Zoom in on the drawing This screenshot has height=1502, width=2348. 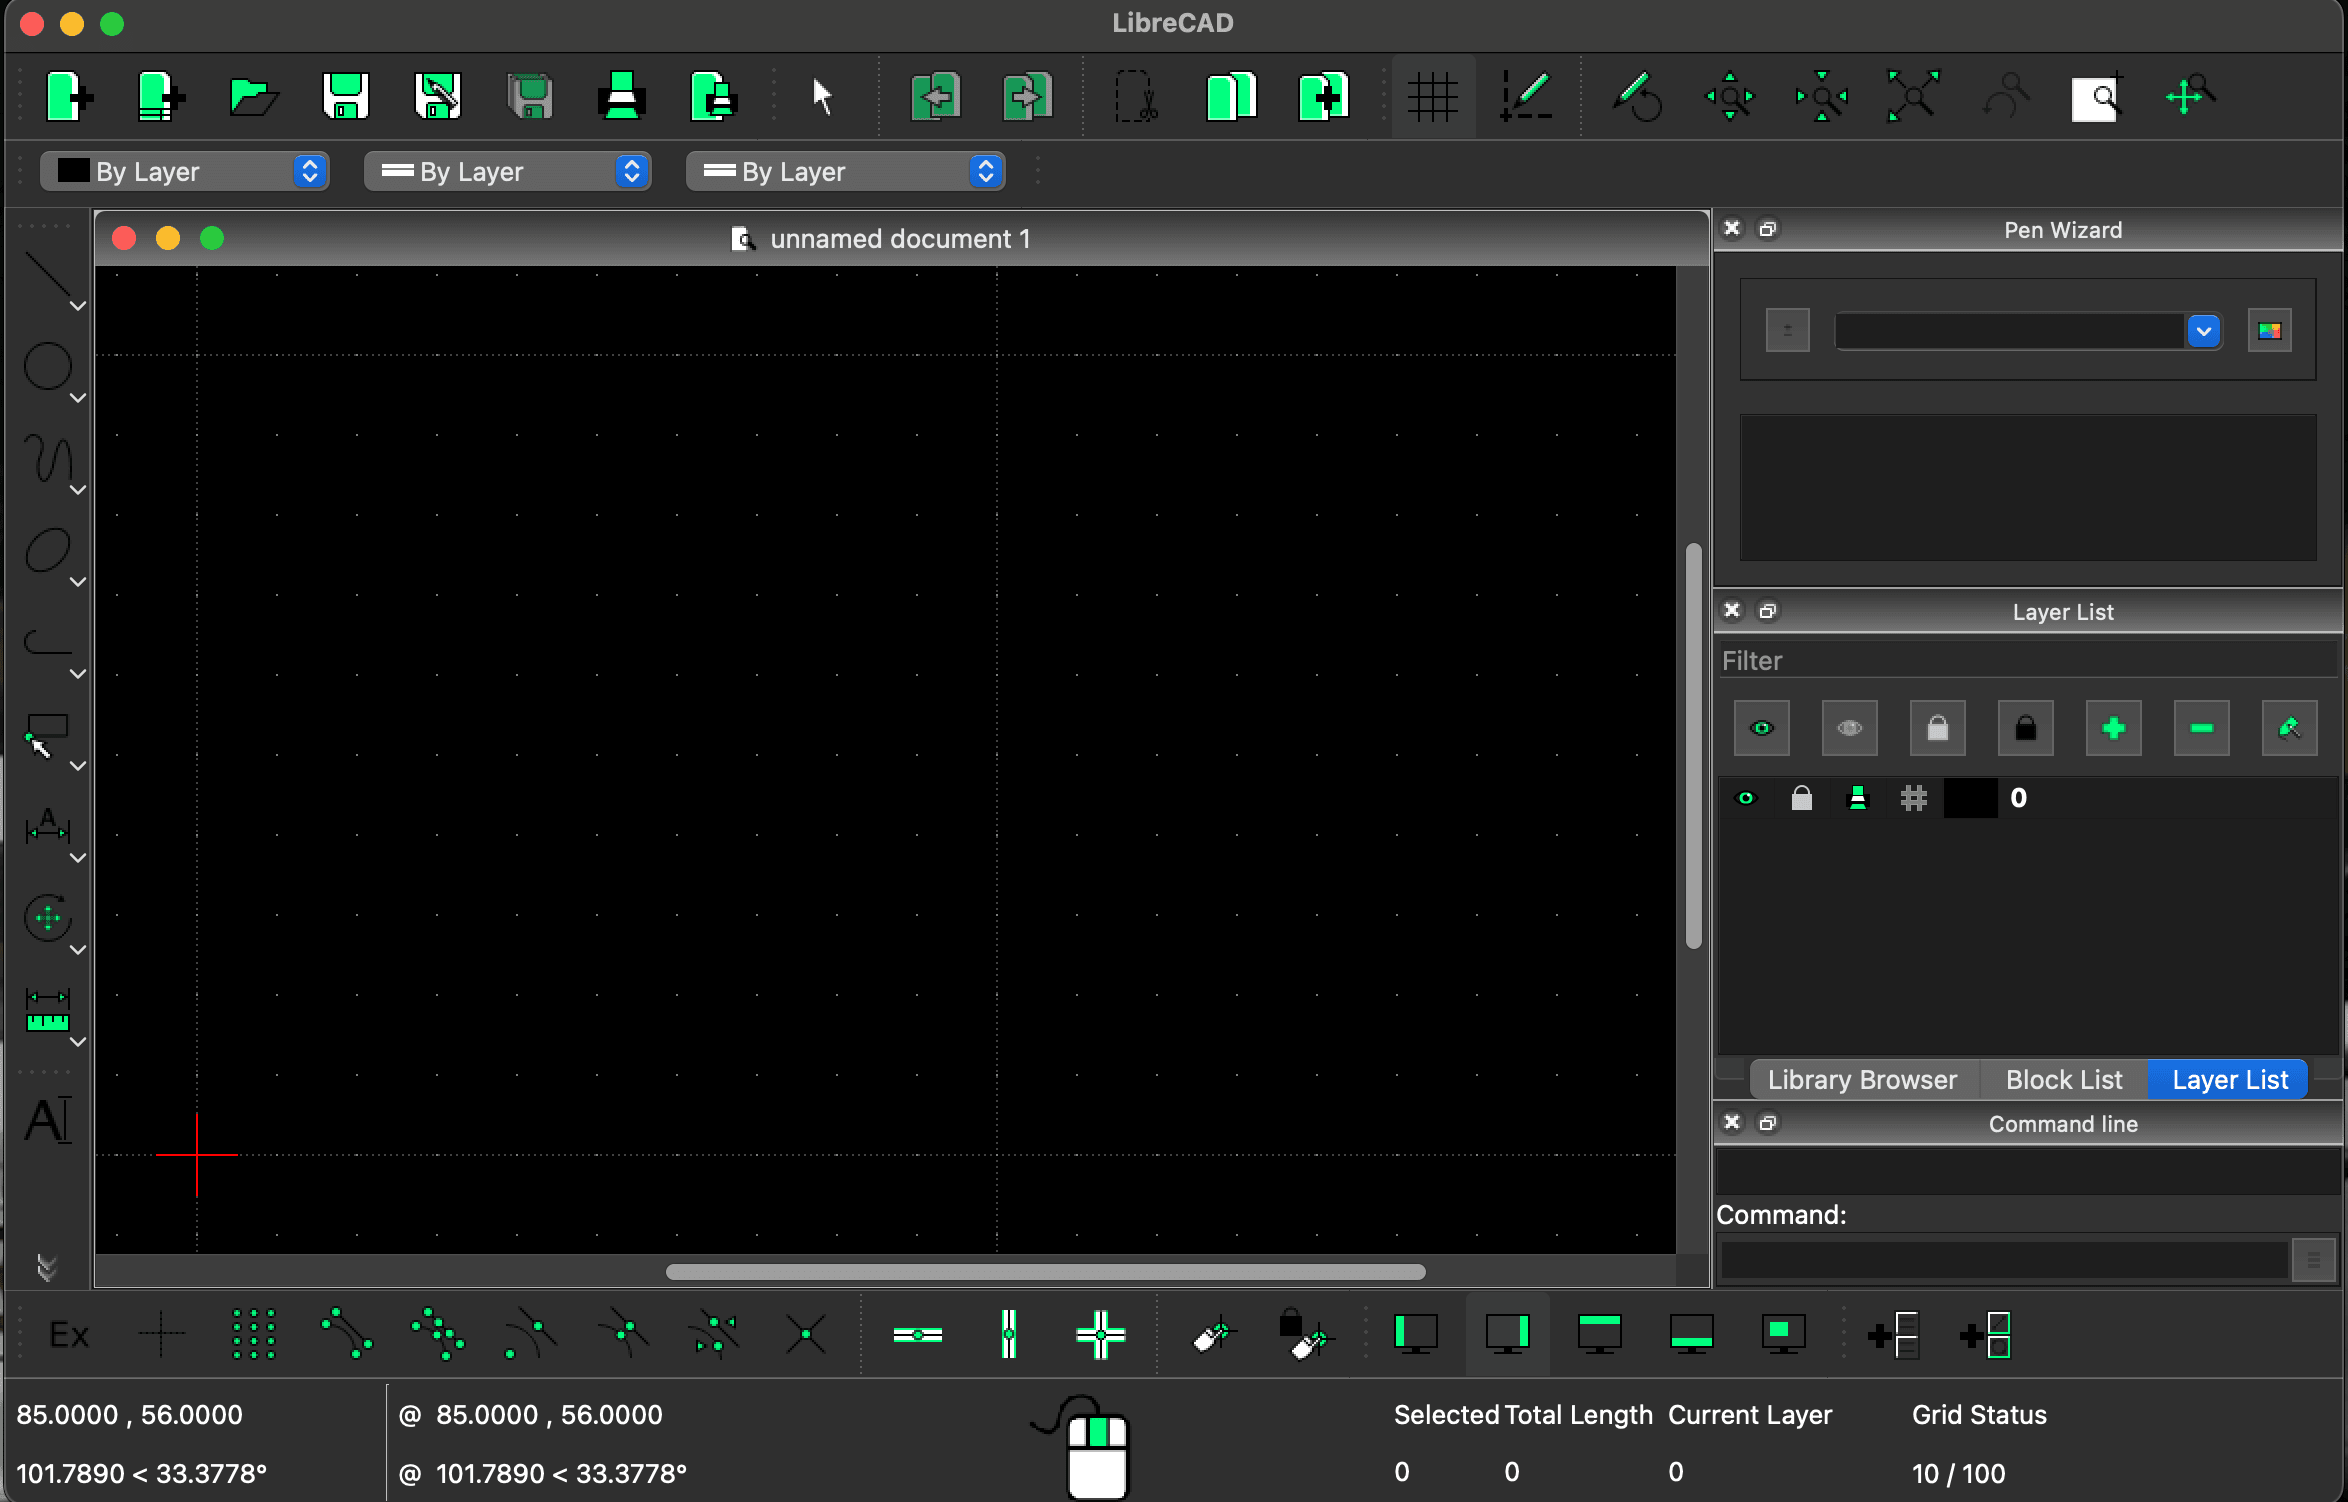pyautogui.click(x=1730, y=97)
